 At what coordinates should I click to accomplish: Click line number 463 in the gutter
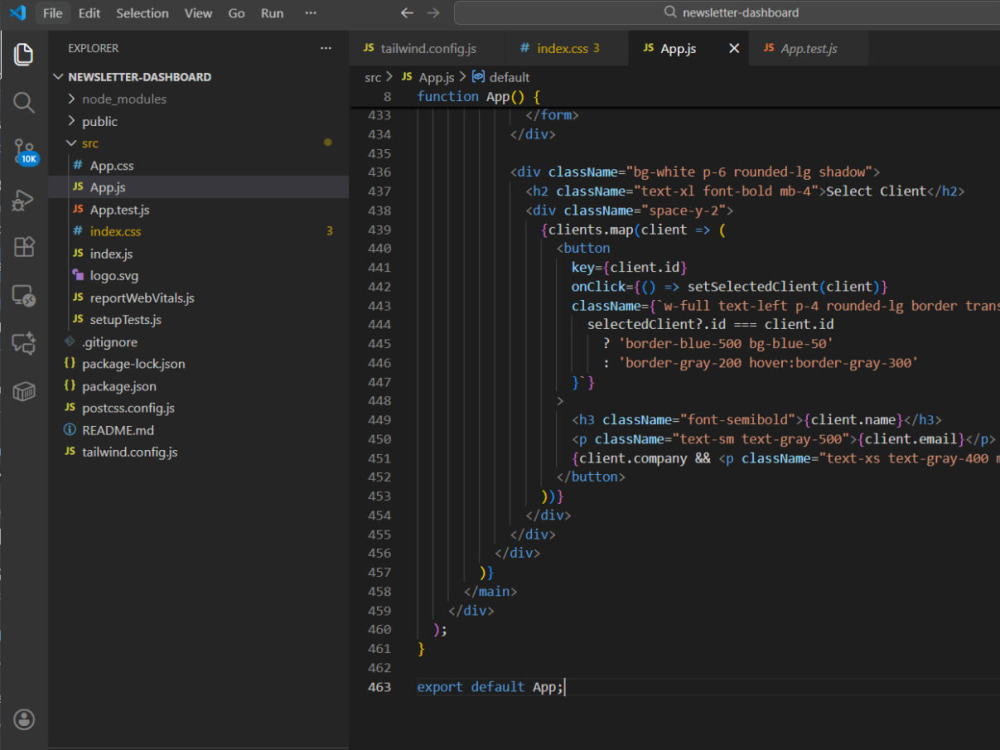[x=379, y=687]
